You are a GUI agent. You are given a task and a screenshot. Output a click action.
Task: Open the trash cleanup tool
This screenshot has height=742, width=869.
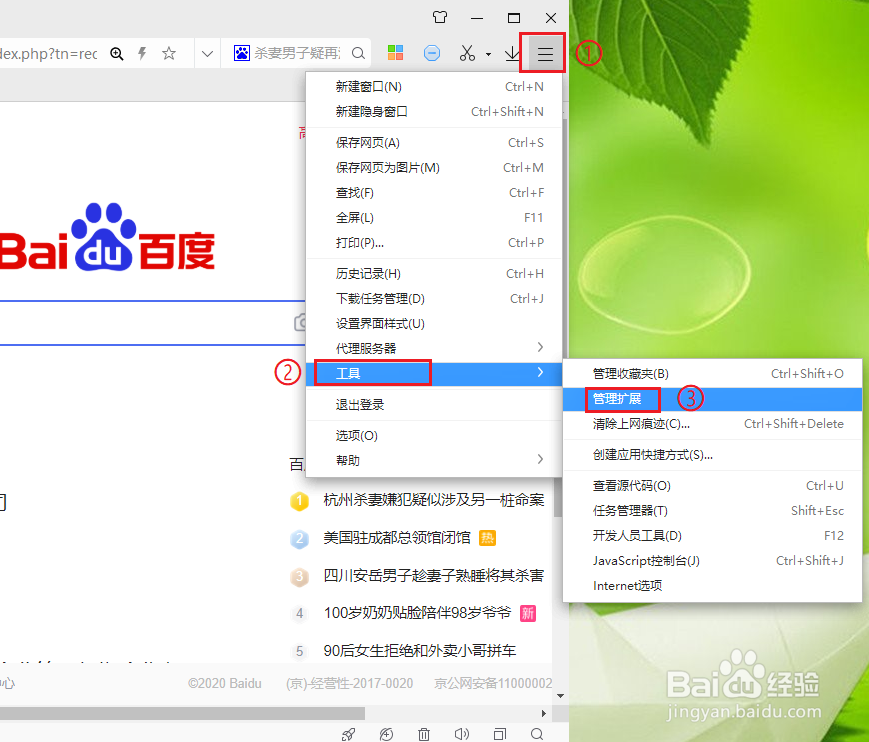pos(424,733)
